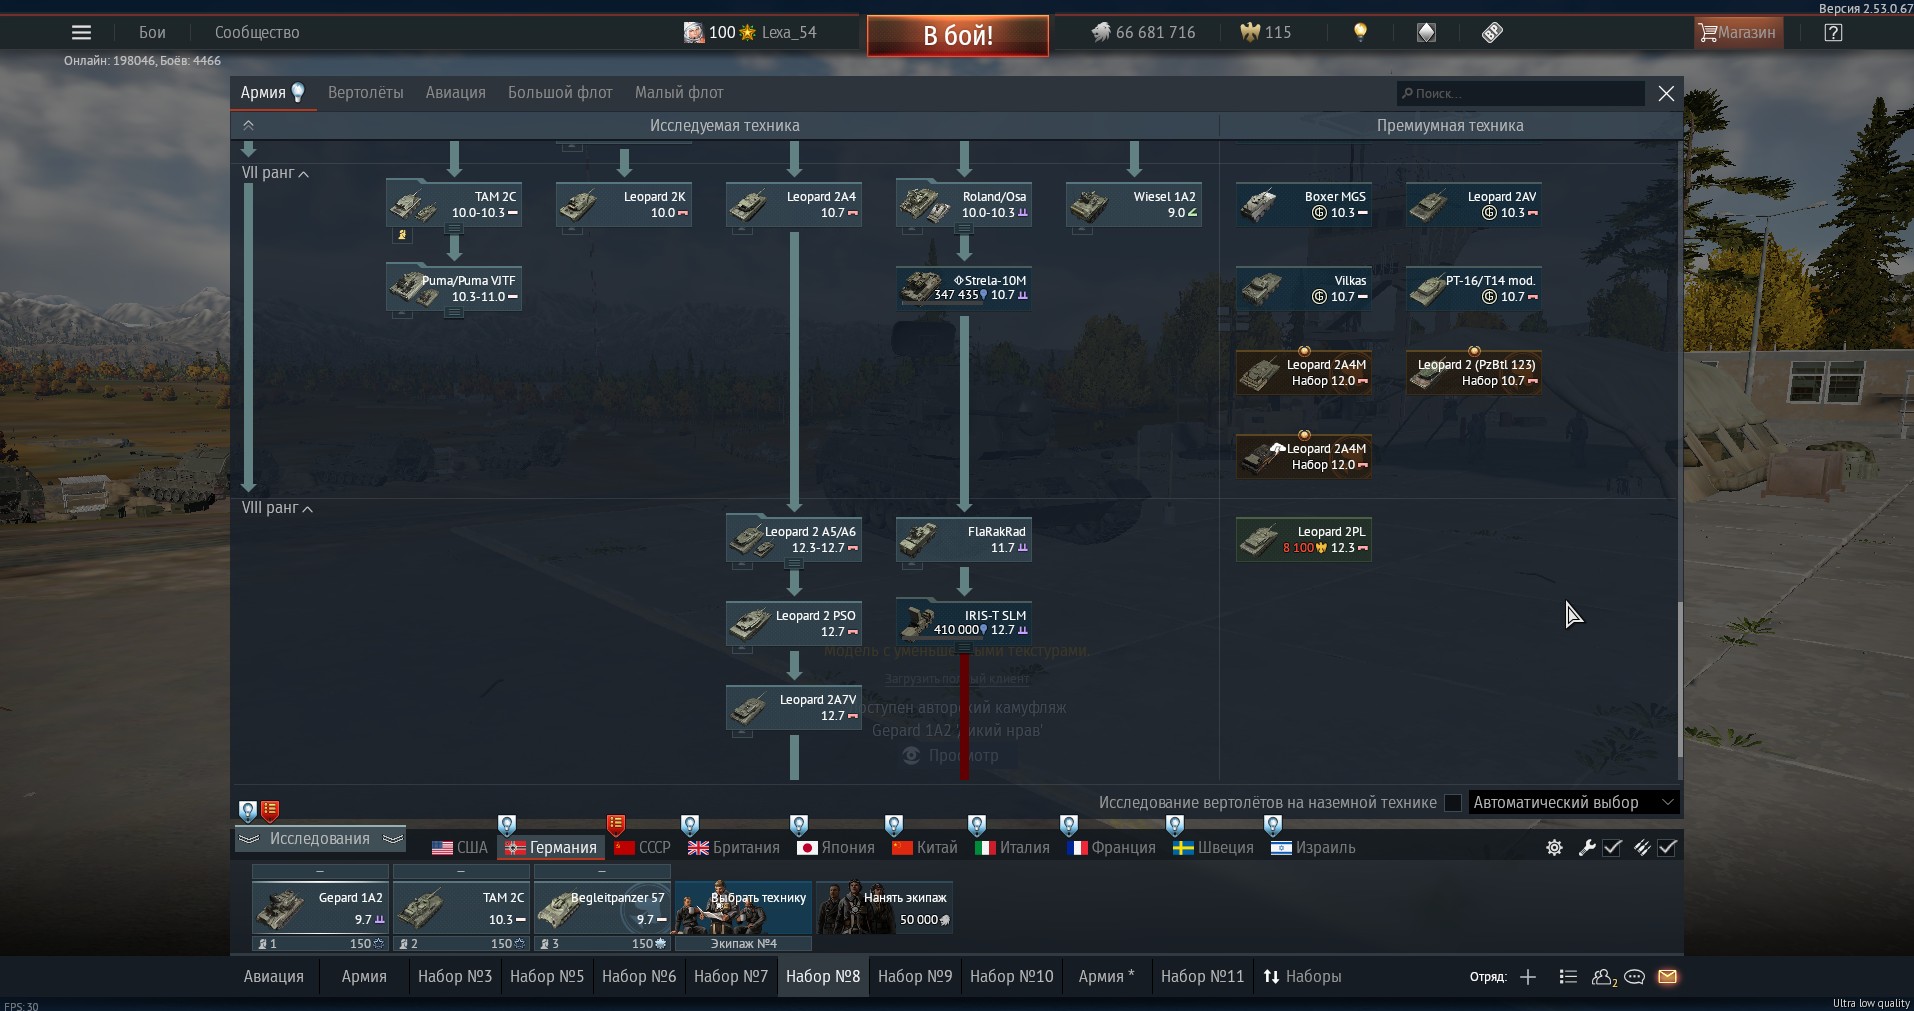Toggle the auto-repair wrench checkbox
This screenshot has height=1011, width=1914.
tap(1612, 848)
